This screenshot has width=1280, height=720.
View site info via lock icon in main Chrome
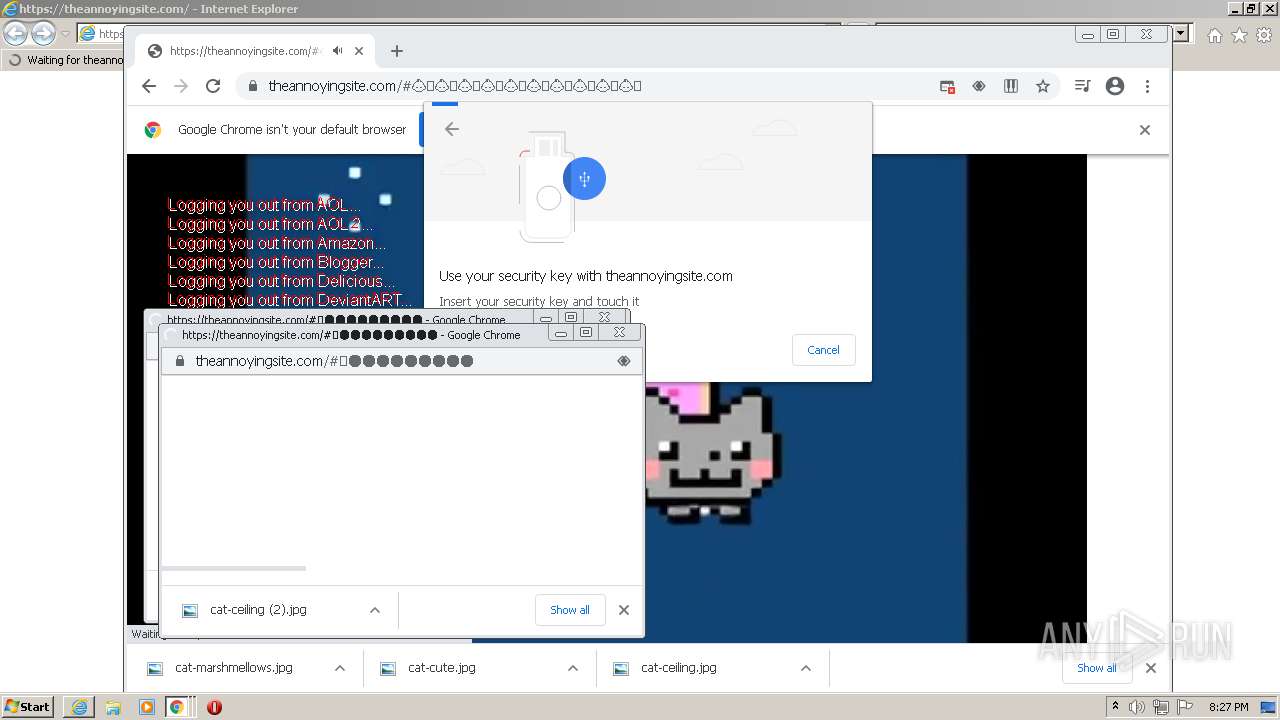pos(251,86)
